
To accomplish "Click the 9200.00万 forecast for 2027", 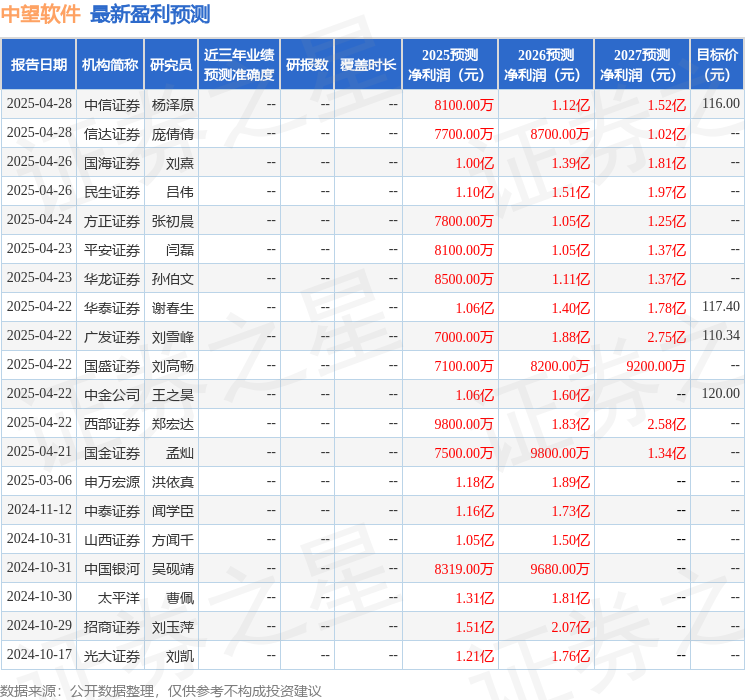I will [x=656, y=366].
